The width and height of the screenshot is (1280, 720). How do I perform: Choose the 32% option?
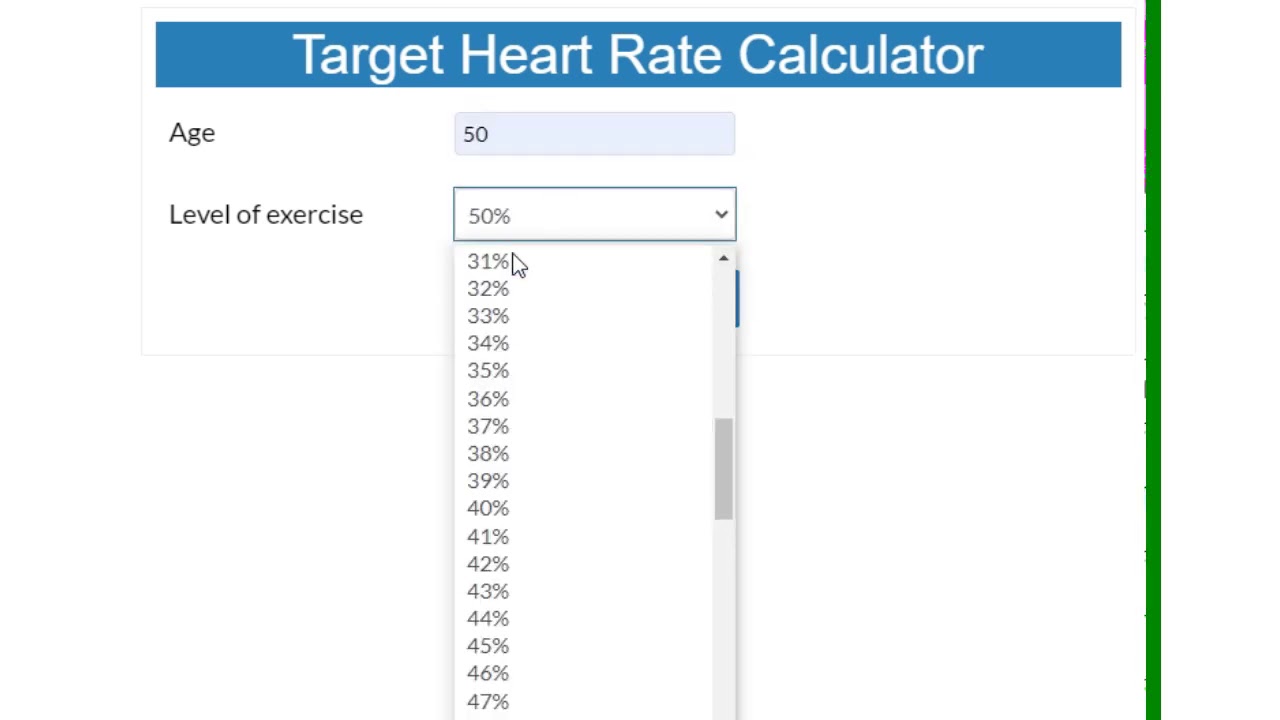[488, 289]
